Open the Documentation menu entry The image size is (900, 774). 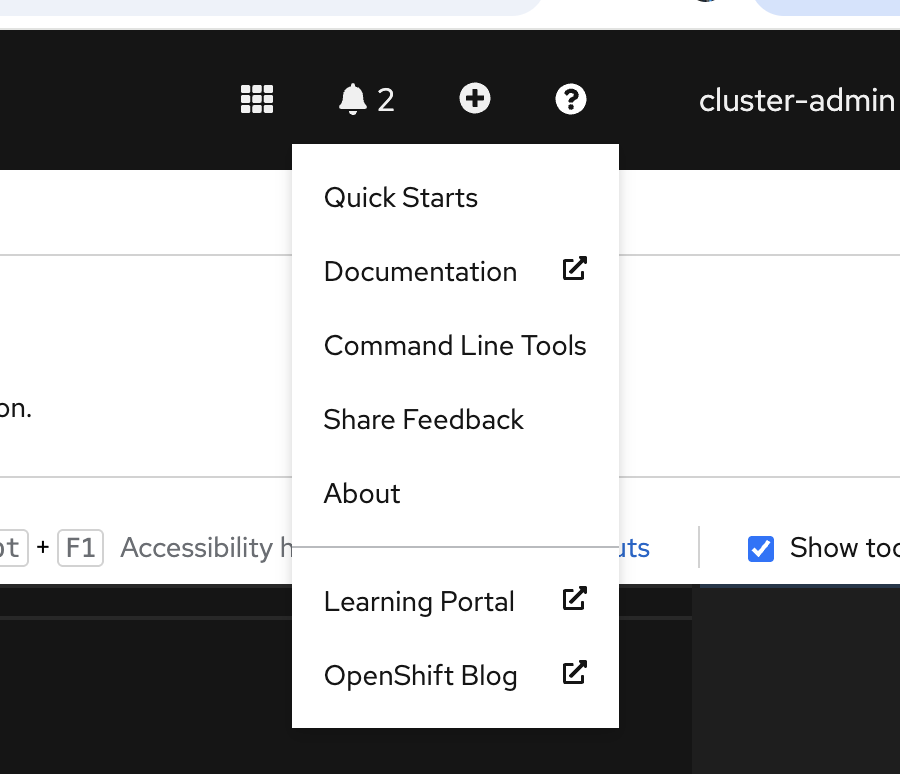pyautogui.click(x=420, y=272)
